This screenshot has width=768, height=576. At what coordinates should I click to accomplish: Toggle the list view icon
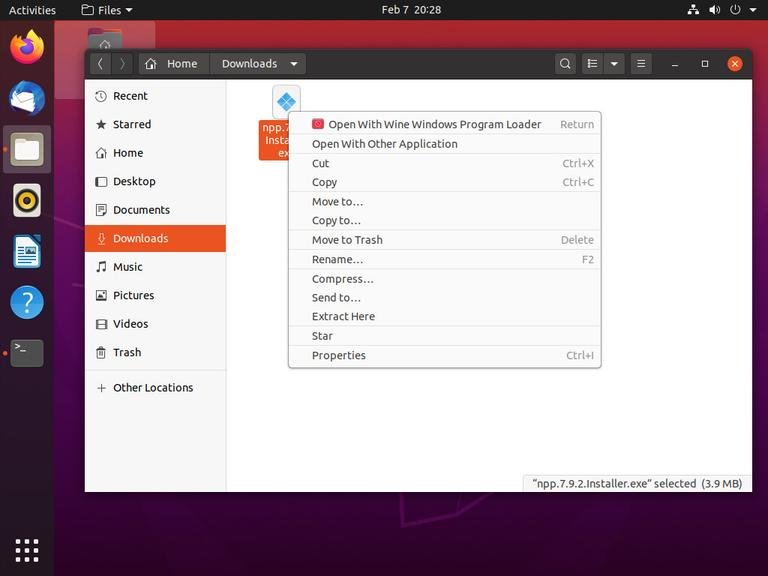pos(593,64)
